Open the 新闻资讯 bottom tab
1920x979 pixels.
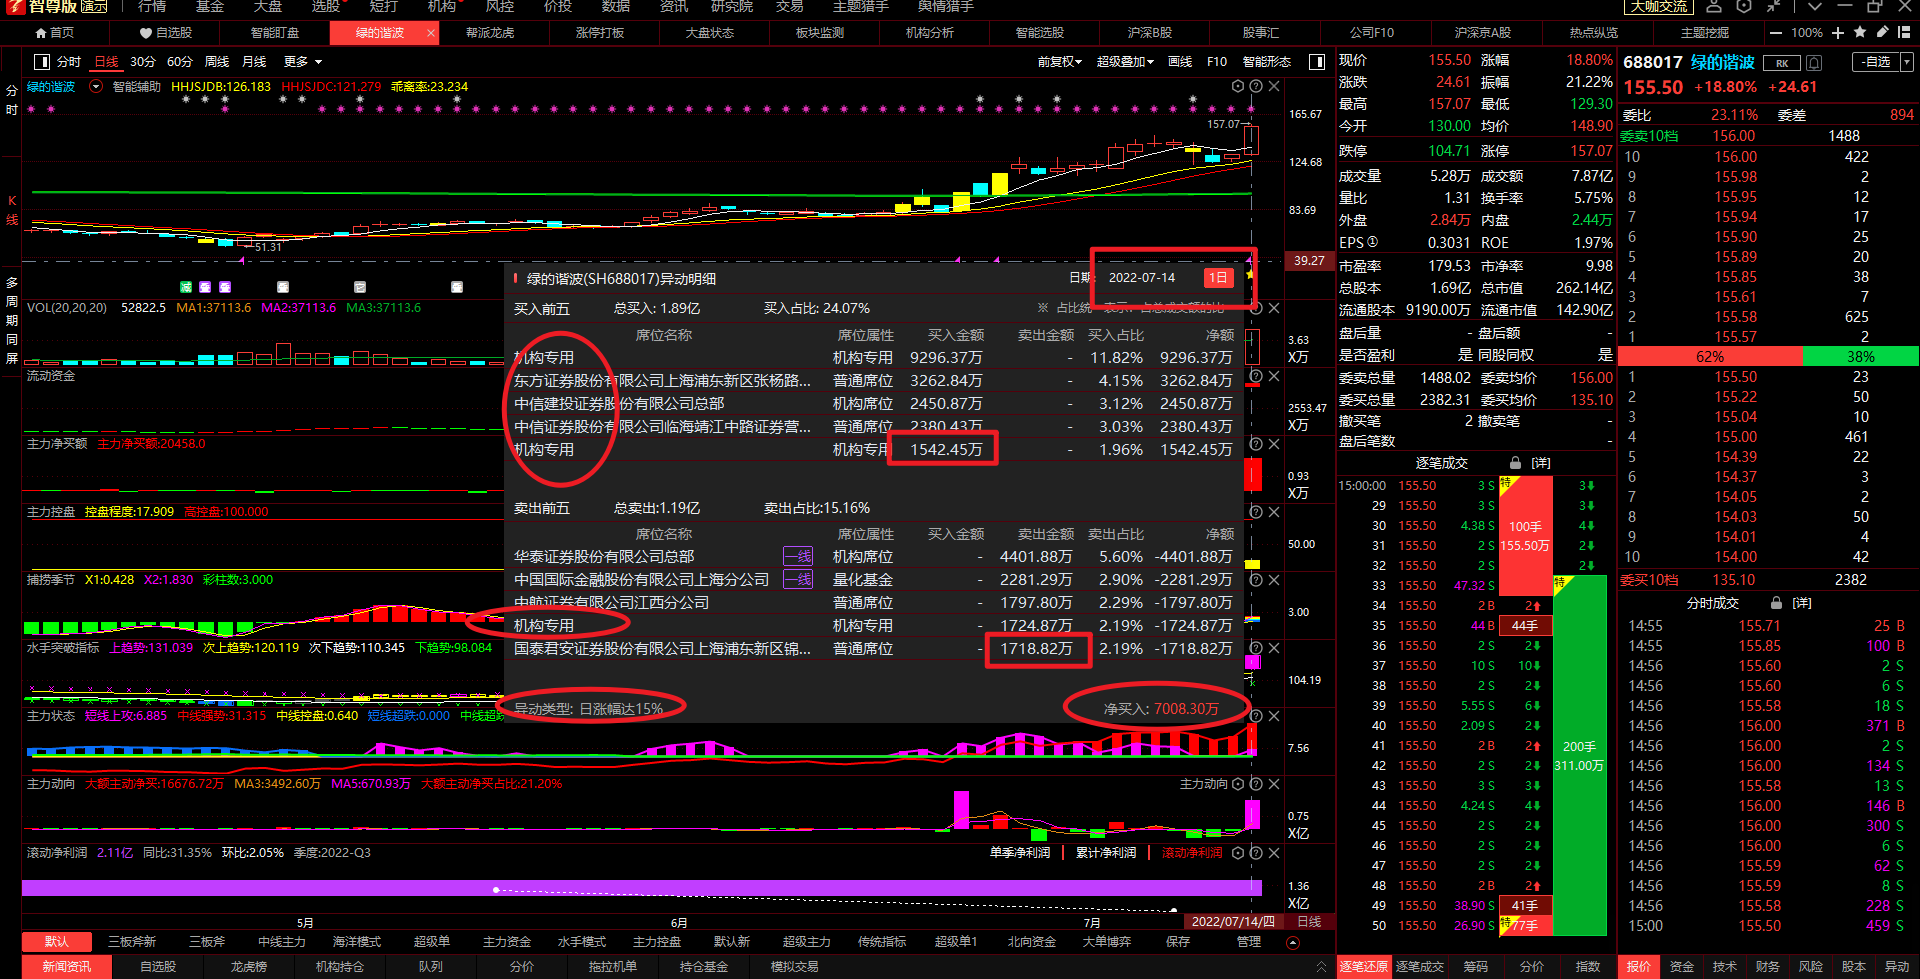click(x=66, y=967)
